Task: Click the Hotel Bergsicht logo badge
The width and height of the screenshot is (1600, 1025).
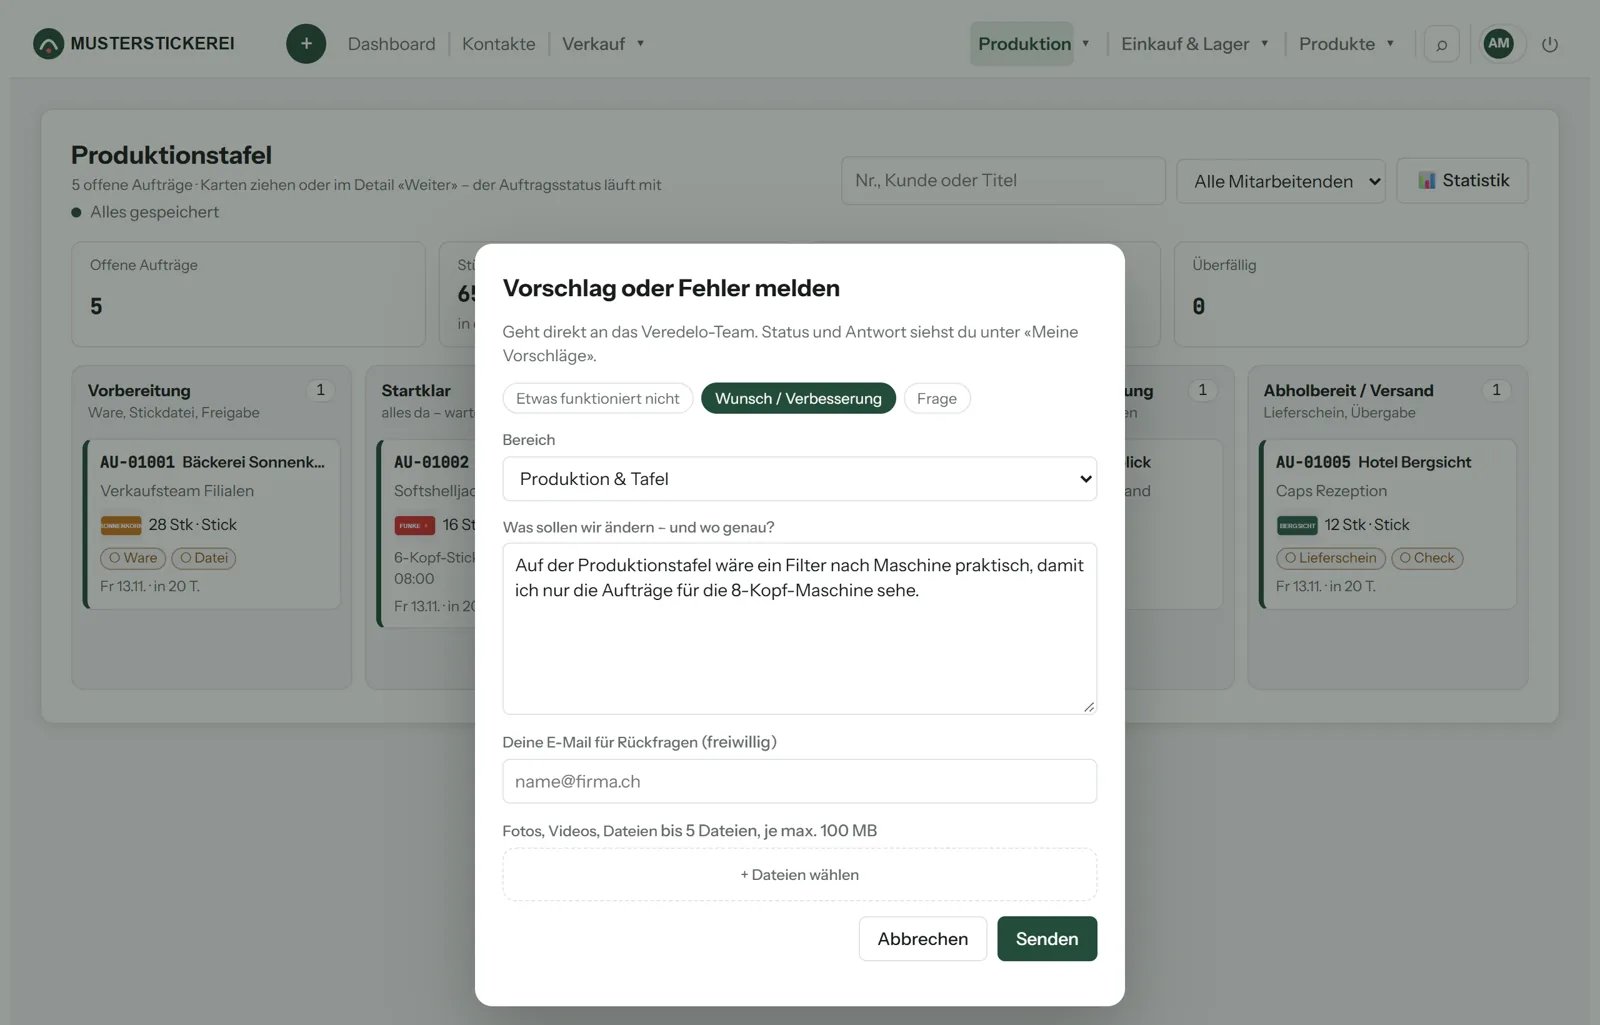Action: [x=1297, y=525]
